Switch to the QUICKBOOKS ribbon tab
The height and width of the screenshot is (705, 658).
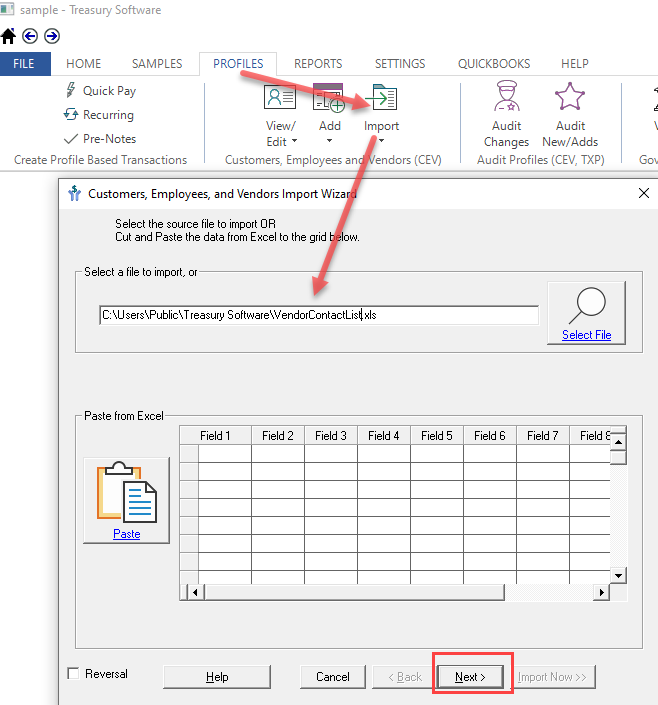pos(494,64)
